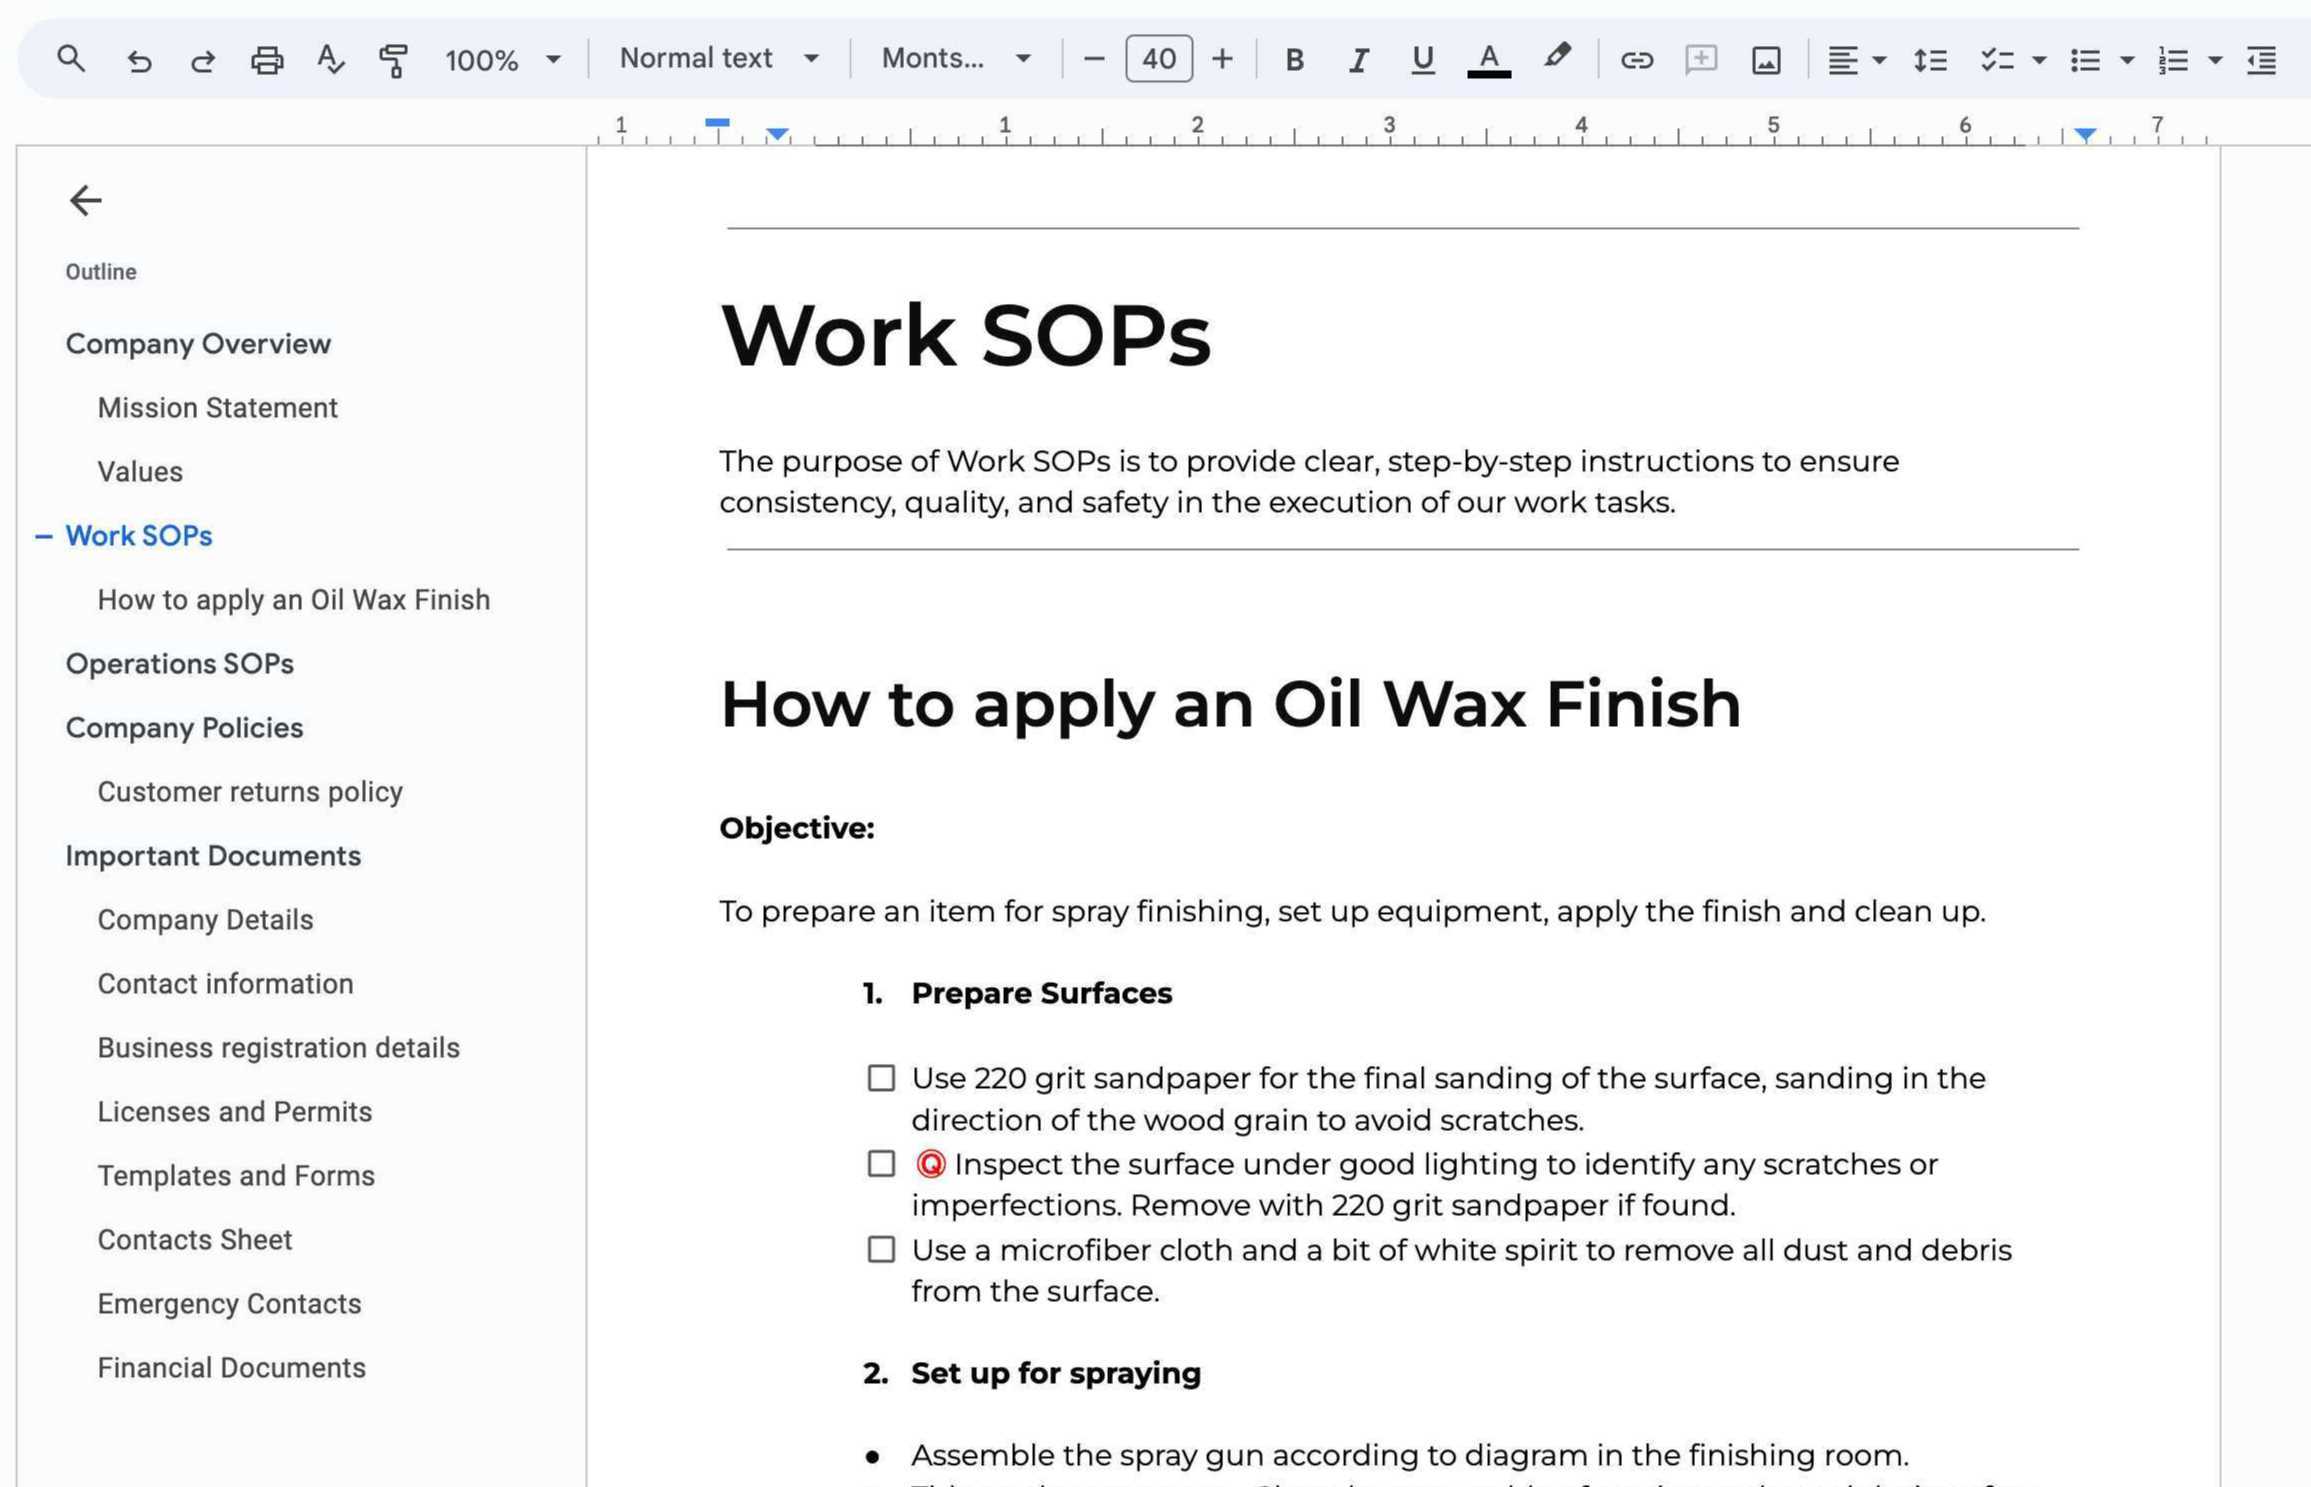Open the highlight color pen tool
The height and width of the screenshot is (1487, 2311).
pos(1556,58)
